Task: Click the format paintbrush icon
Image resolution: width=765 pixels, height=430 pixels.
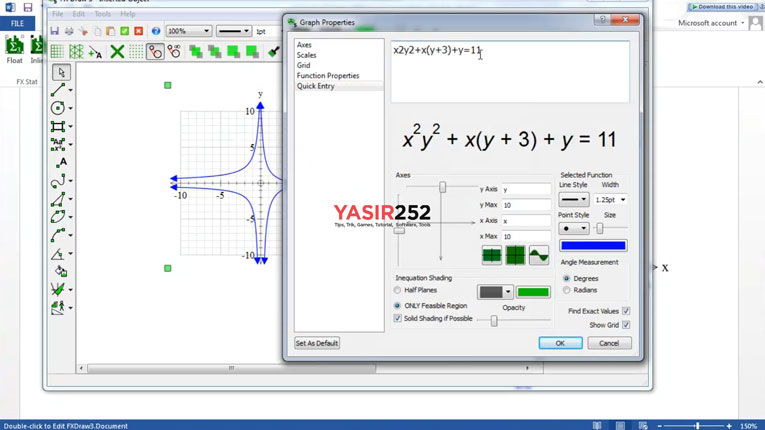Action: pos(273,51)
